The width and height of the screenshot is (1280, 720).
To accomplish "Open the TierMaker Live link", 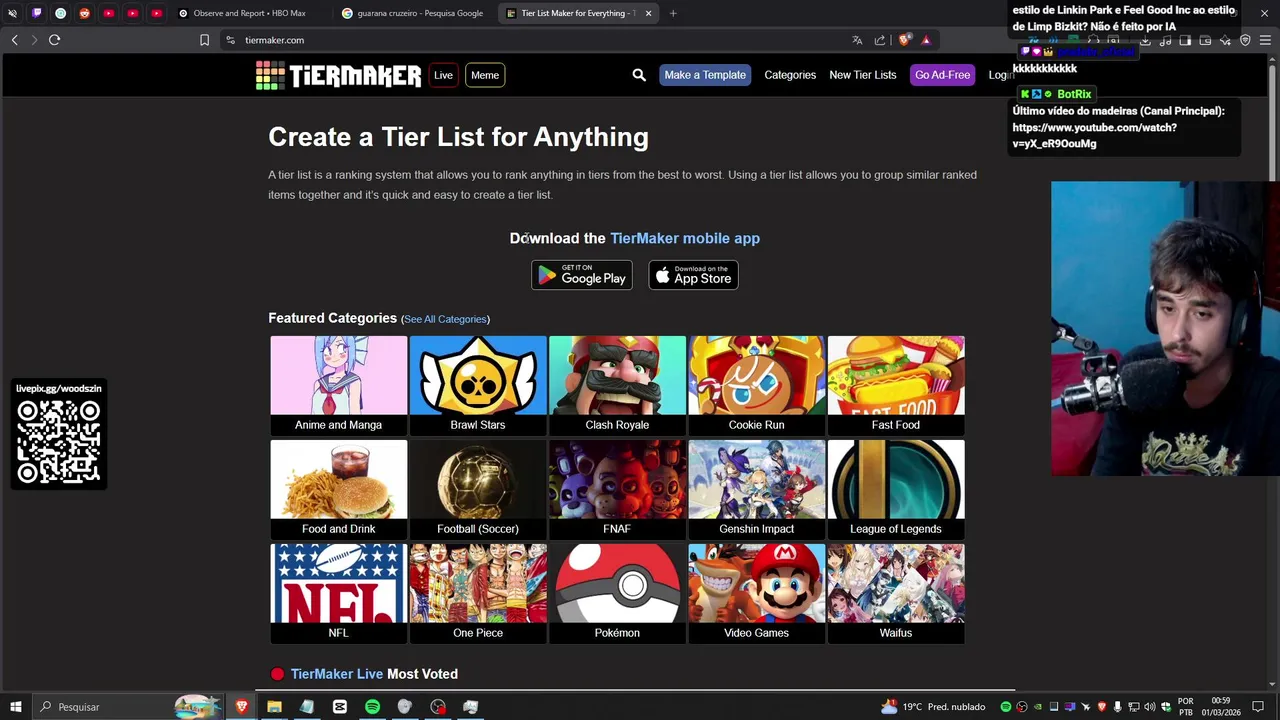I will pyautogui.click(x=337, y=674).
